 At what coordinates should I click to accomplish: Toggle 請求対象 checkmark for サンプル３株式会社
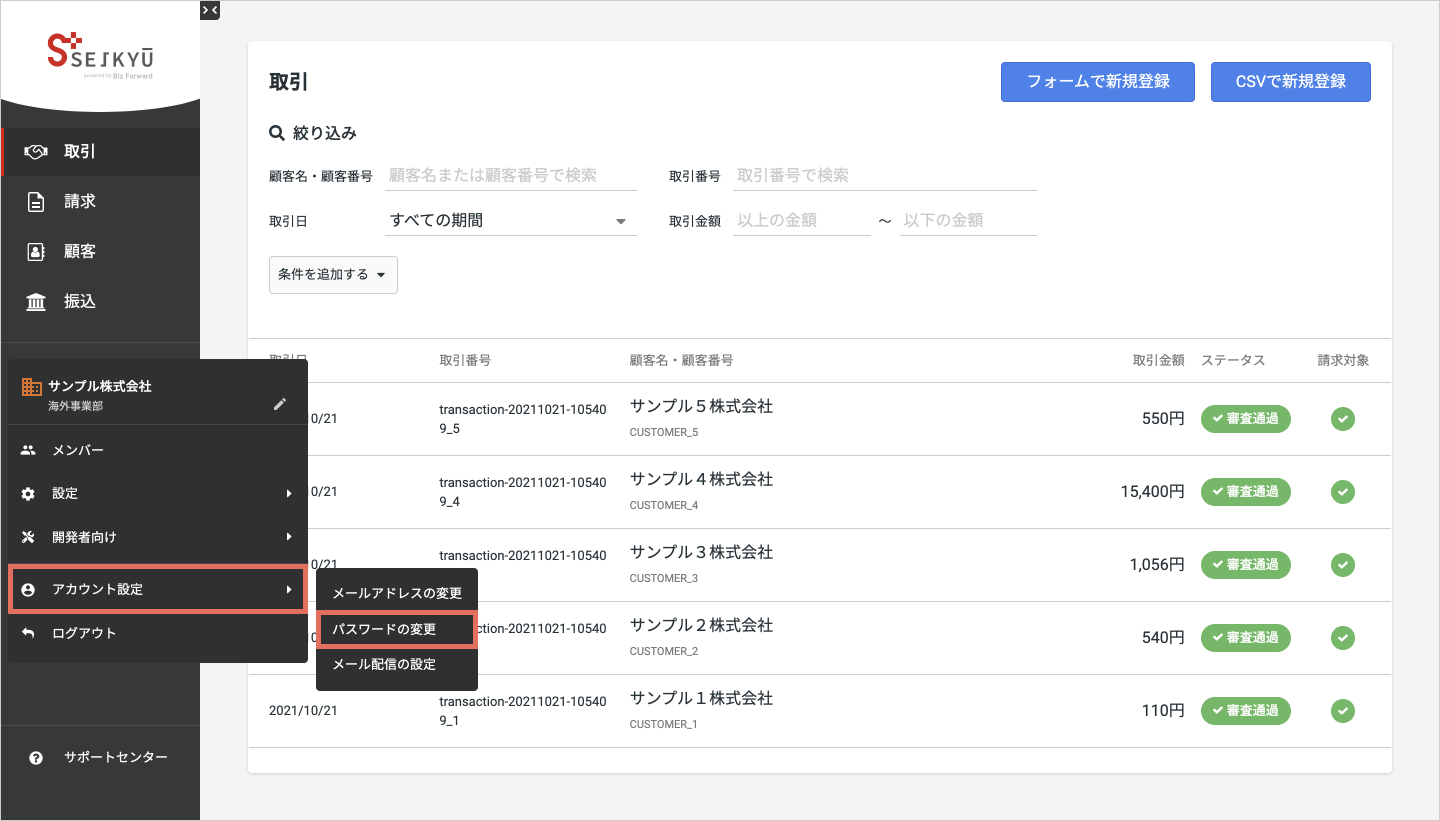point(1343,565)
